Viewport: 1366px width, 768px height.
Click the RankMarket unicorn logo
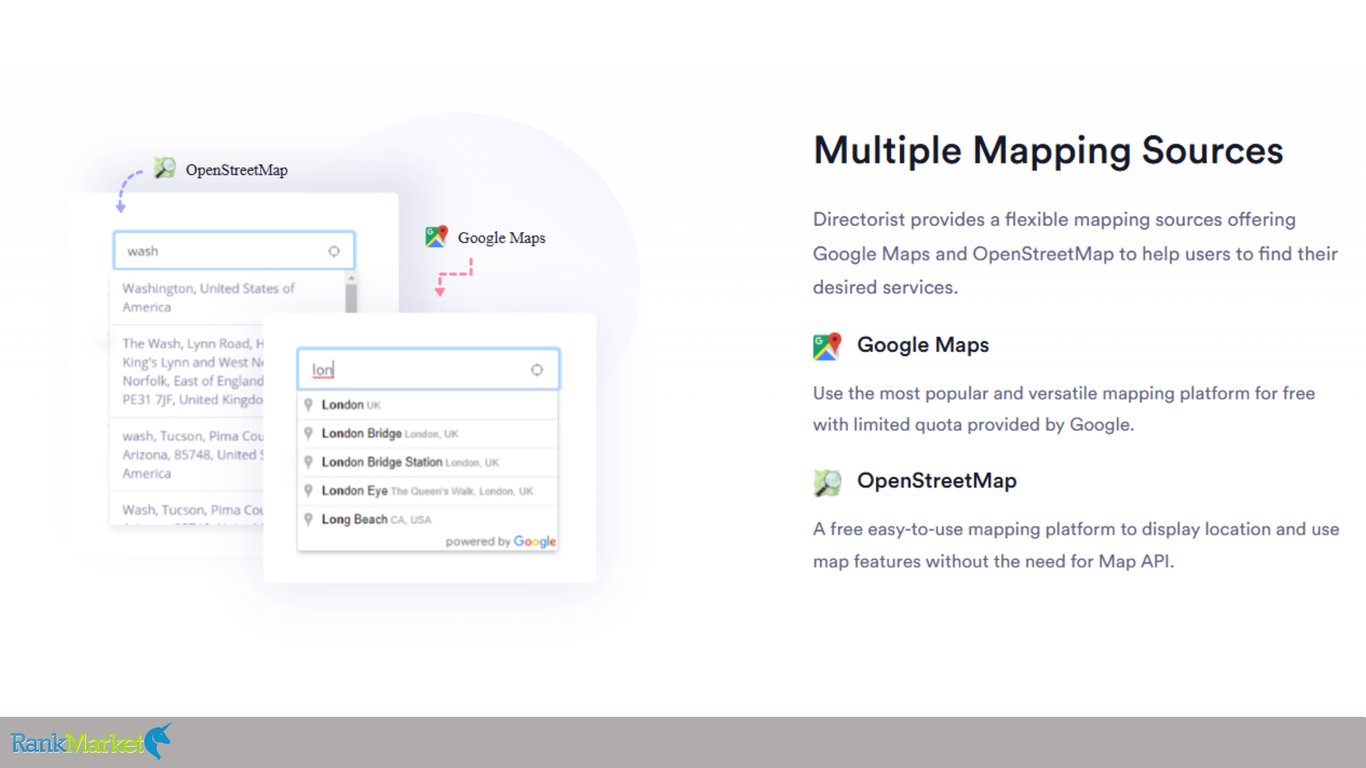tap(158, 741)
